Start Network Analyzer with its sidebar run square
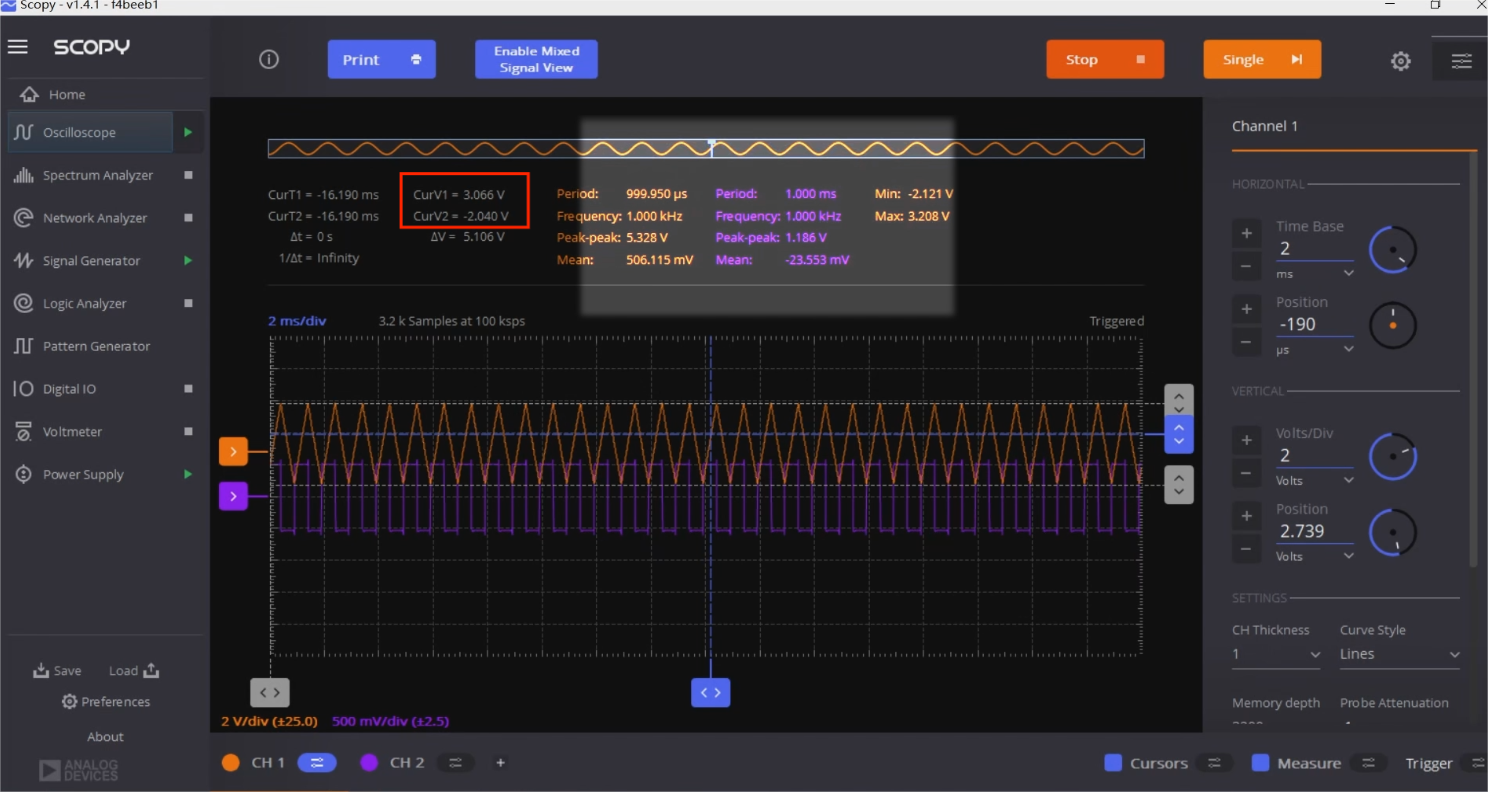The height and width of the screenshot is (792, 1488). [x=188, y=218]
